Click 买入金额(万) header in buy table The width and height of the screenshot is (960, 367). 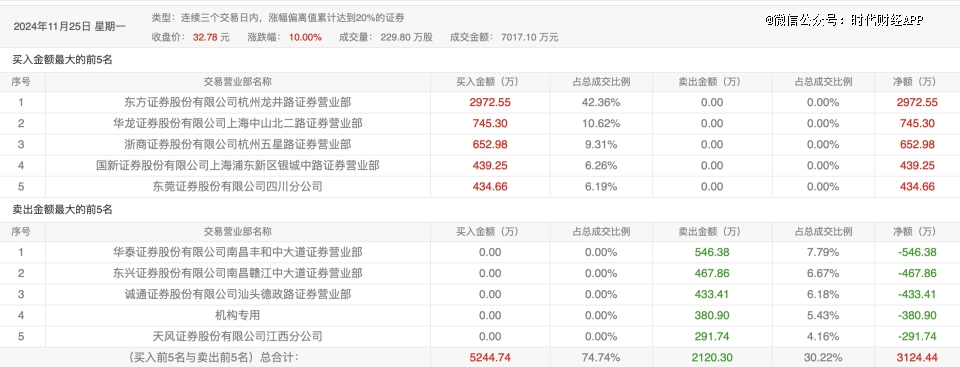[490, 81]
